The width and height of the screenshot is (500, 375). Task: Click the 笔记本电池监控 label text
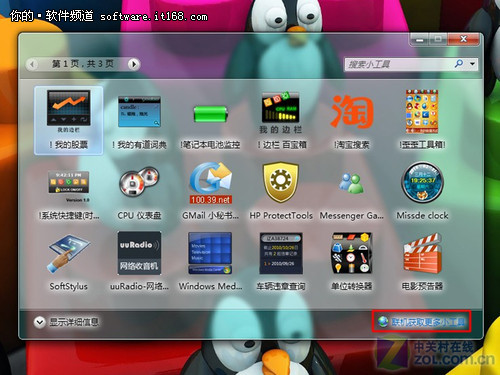point(210,145)
